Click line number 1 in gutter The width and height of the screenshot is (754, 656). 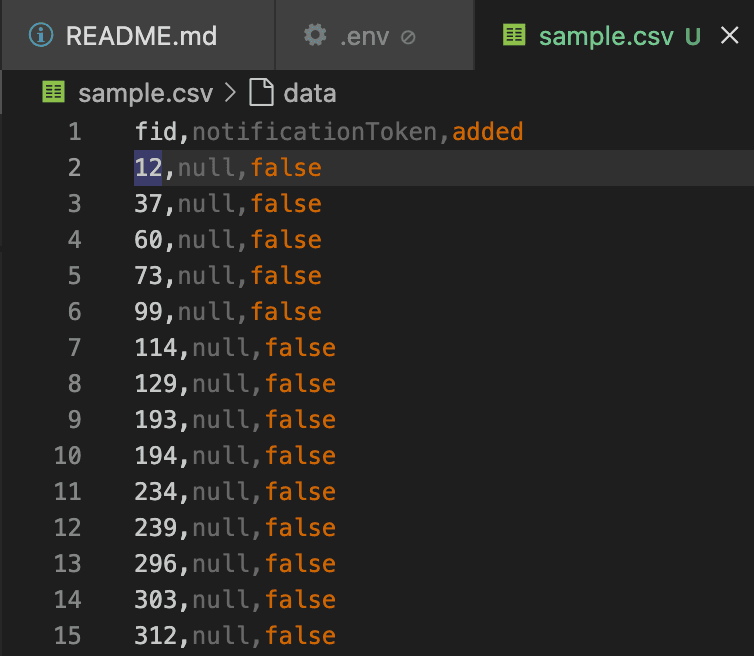point(75,132)
